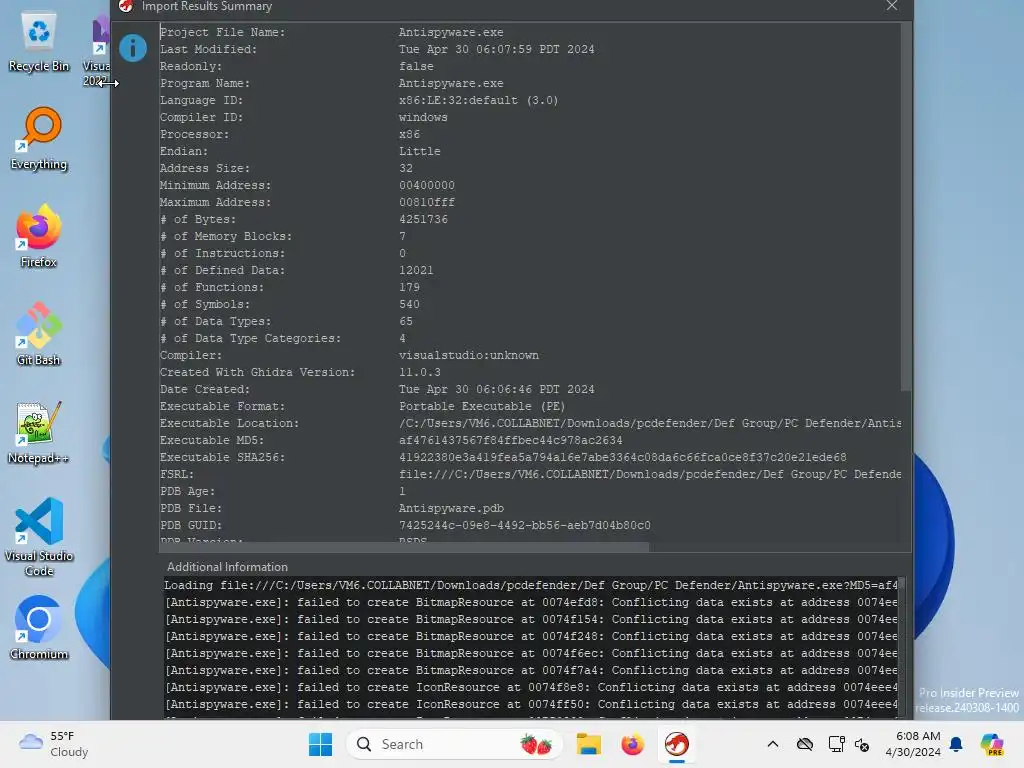The image size is (1024, 768).
Task: Open Firefox from the taskbar
Action: (x=632, y=744)
